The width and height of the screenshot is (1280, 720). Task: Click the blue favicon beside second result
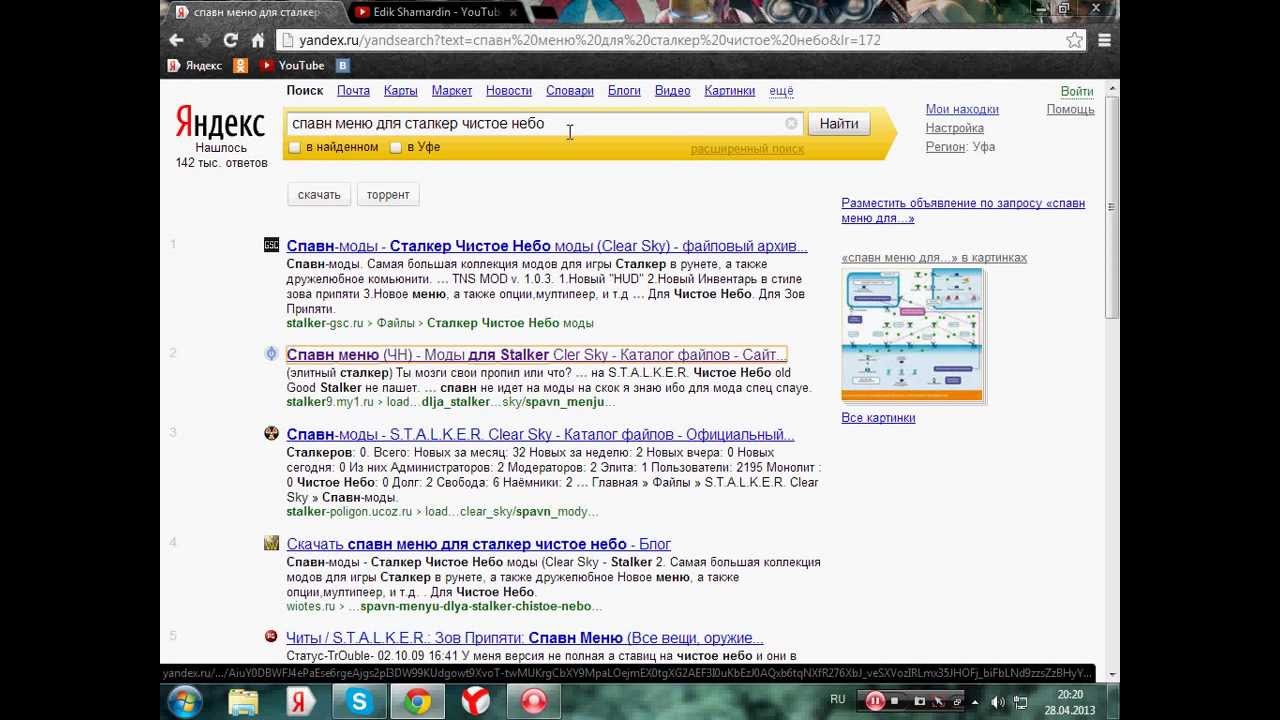271,353
